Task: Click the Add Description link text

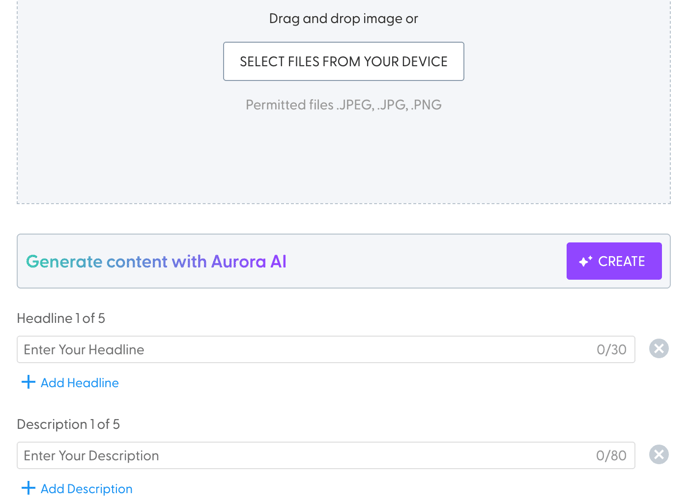Action: point(87,489)
